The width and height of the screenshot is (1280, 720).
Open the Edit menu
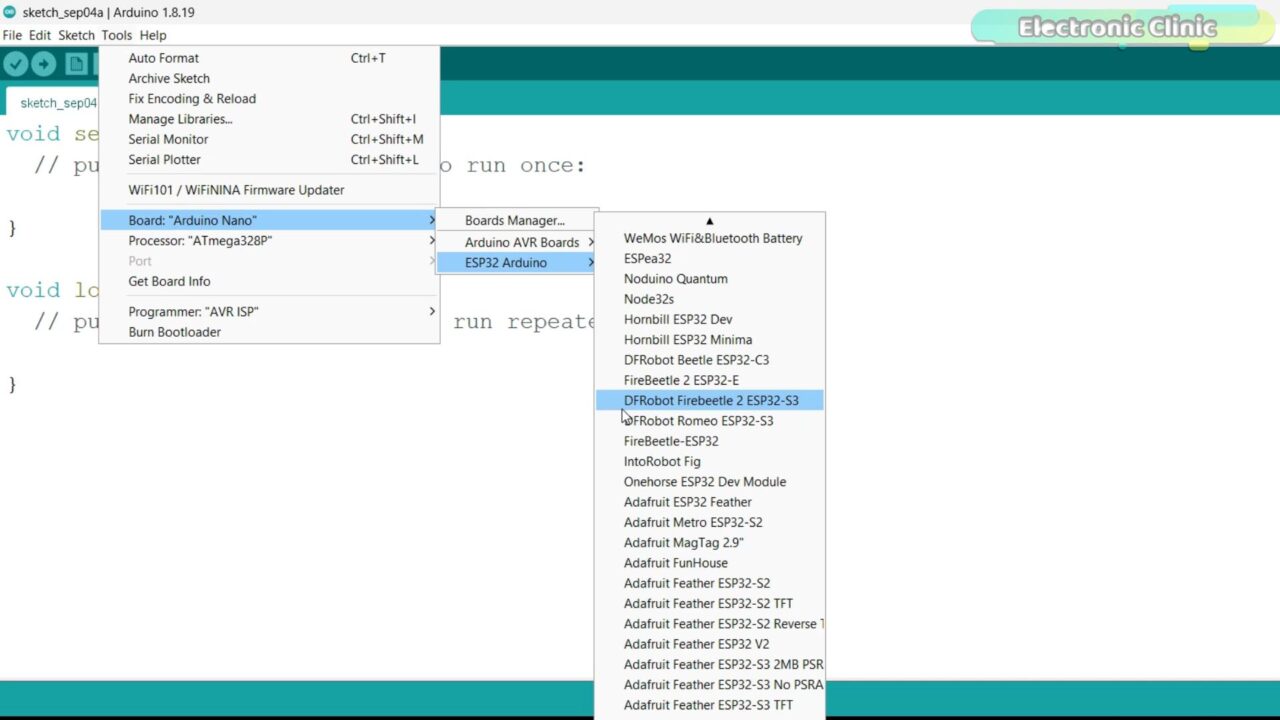tap(40, 35)
